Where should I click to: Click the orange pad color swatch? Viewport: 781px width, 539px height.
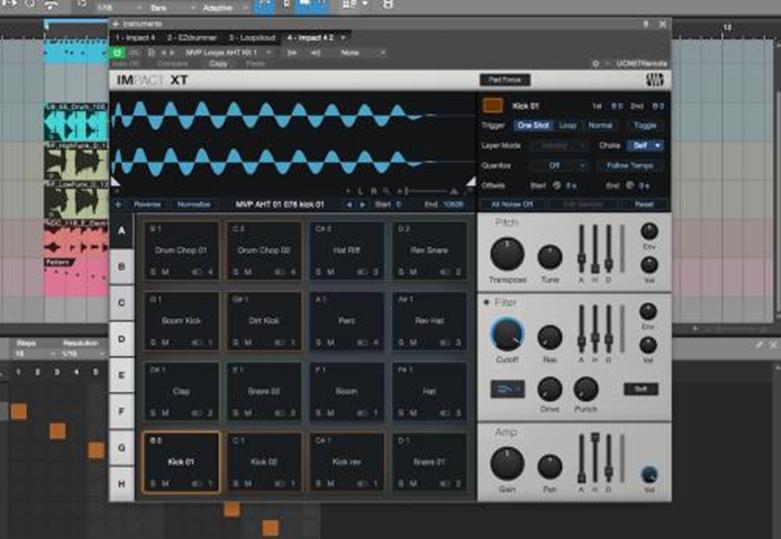pos(492,105)
